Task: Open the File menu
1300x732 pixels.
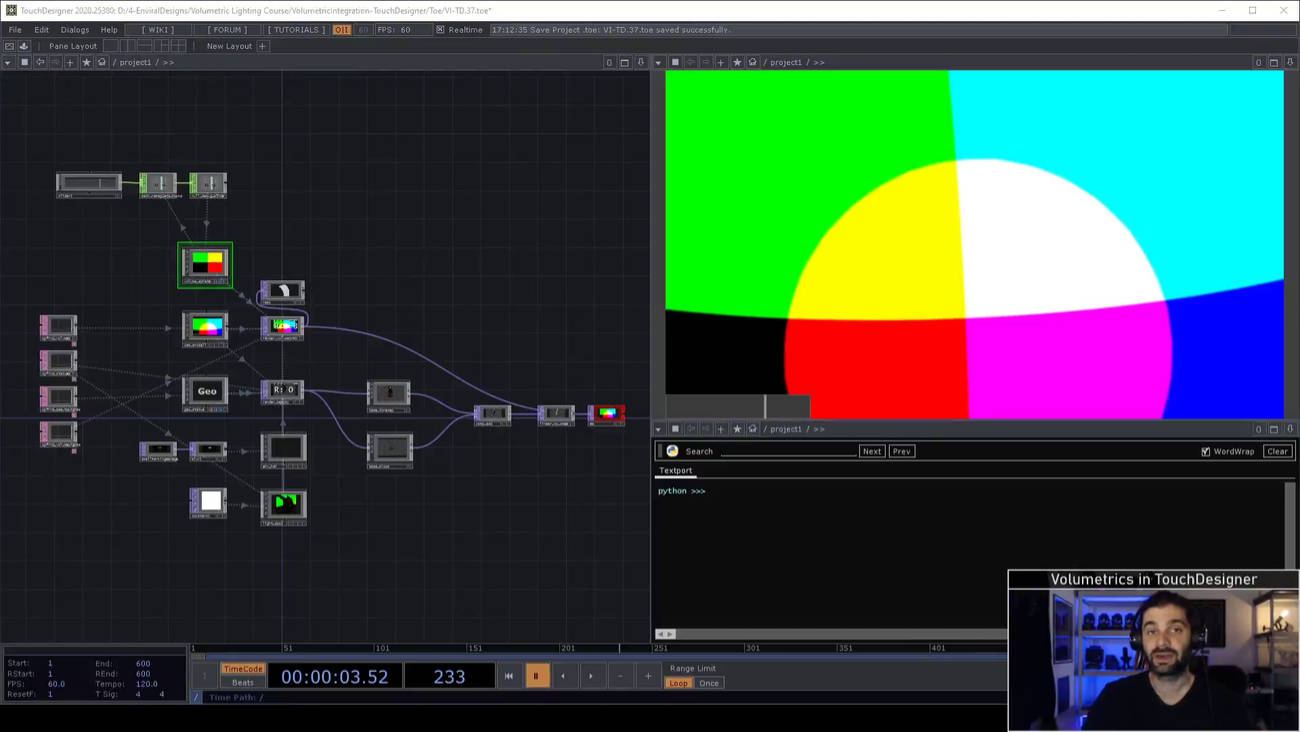Action: [15, 30]
